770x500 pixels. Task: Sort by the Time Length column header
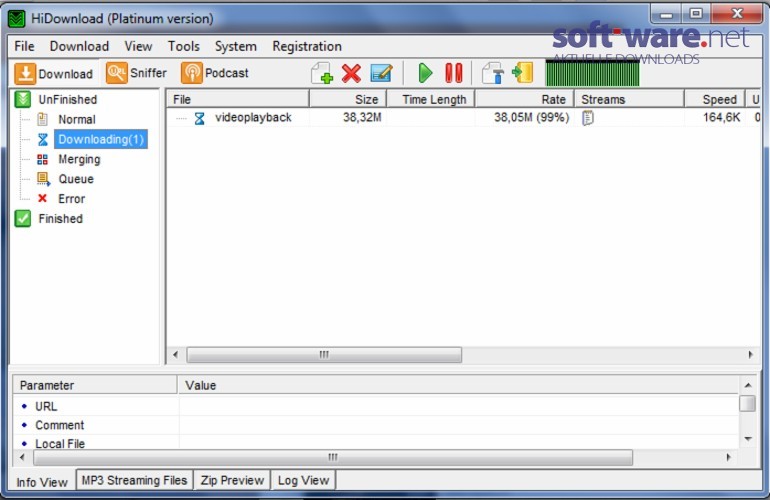click(431, 99)
